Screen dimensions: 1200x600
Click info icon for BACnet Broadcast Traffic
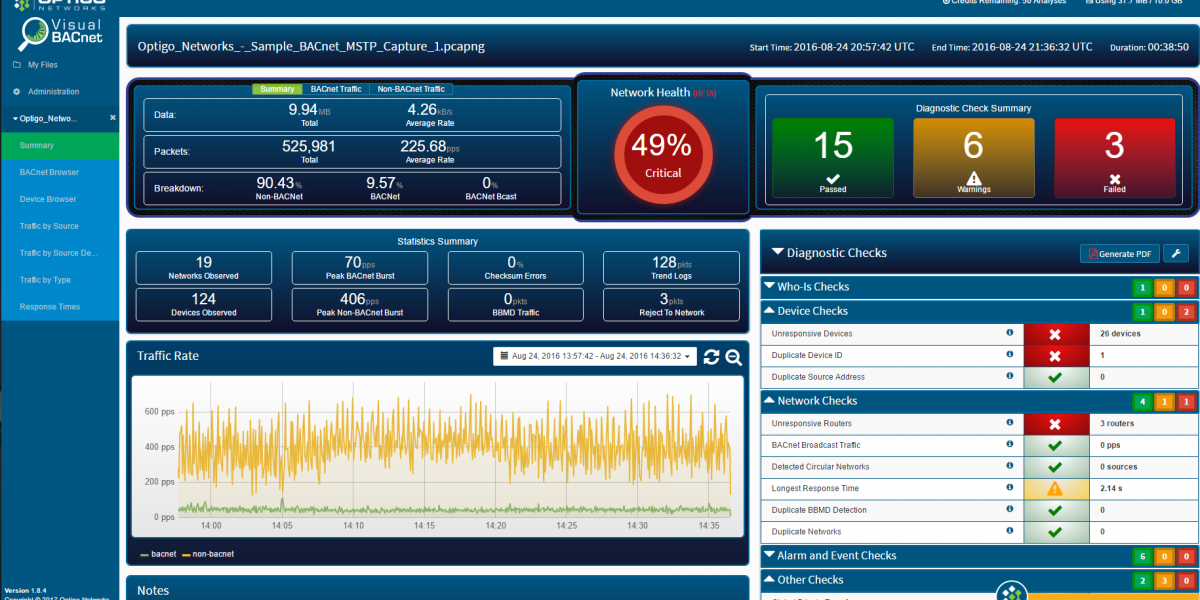(x=1009, y=445)
